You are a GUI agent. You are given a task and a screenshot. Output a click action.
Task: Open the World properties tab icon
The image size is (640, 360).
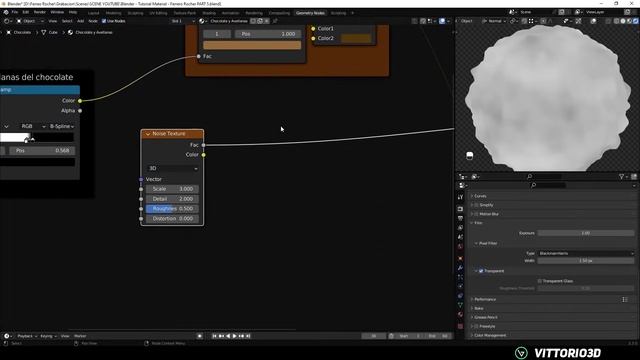[460, 247]
